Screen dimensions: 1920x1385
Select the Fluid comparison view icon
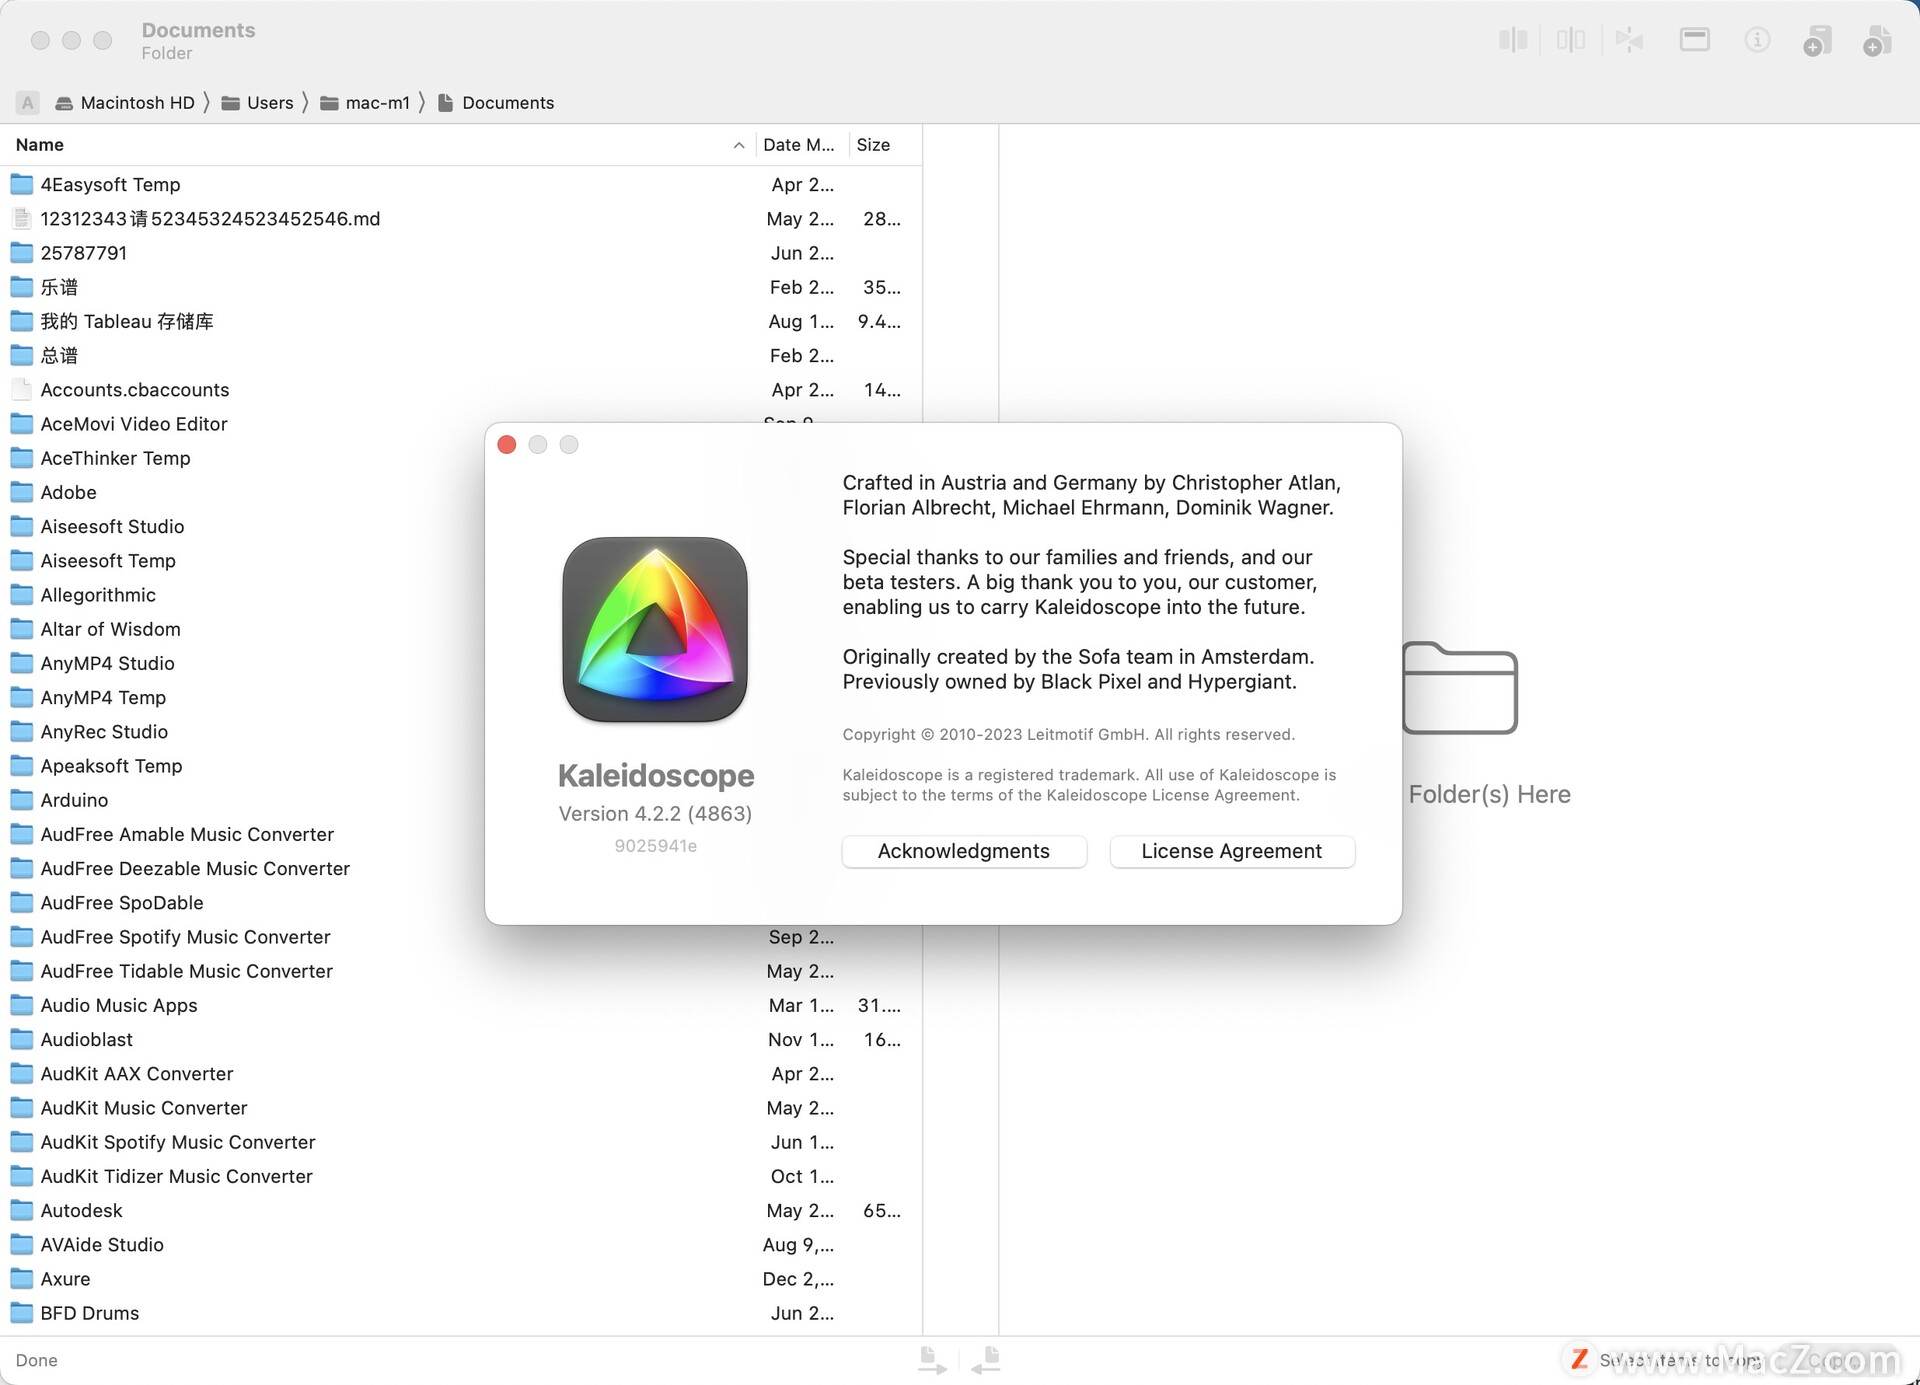pos(1571,40)
